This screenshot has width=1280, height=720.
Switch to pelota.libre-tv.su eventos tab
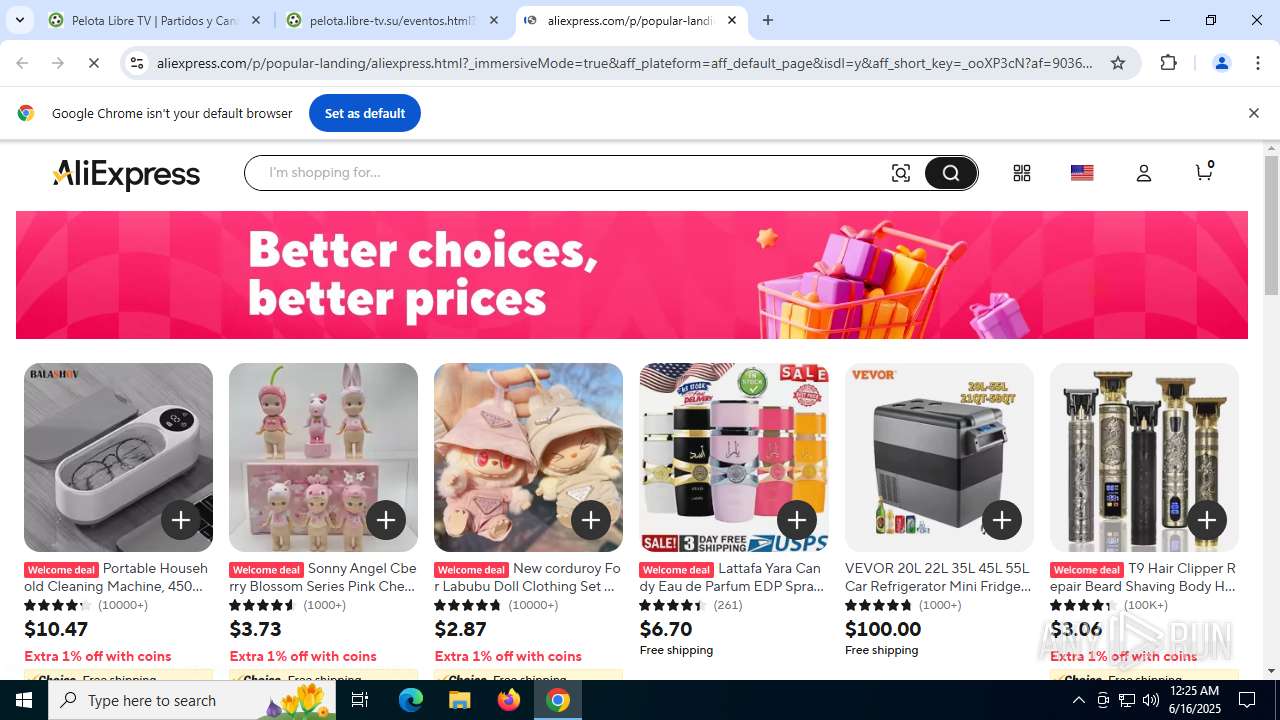pyautogui.click(x=392, y=20)
